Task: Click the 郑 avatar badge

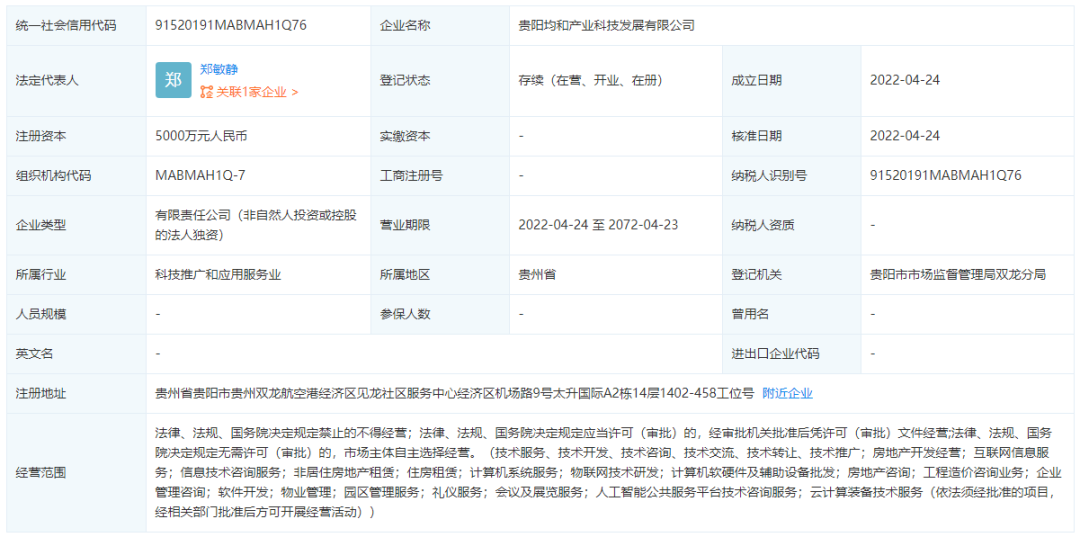Action: coord(174,80)
